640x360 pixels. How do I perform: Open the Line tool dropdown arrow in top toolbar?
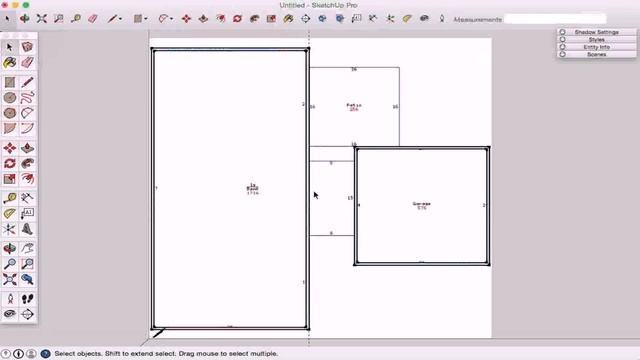[x=120, y=19]
